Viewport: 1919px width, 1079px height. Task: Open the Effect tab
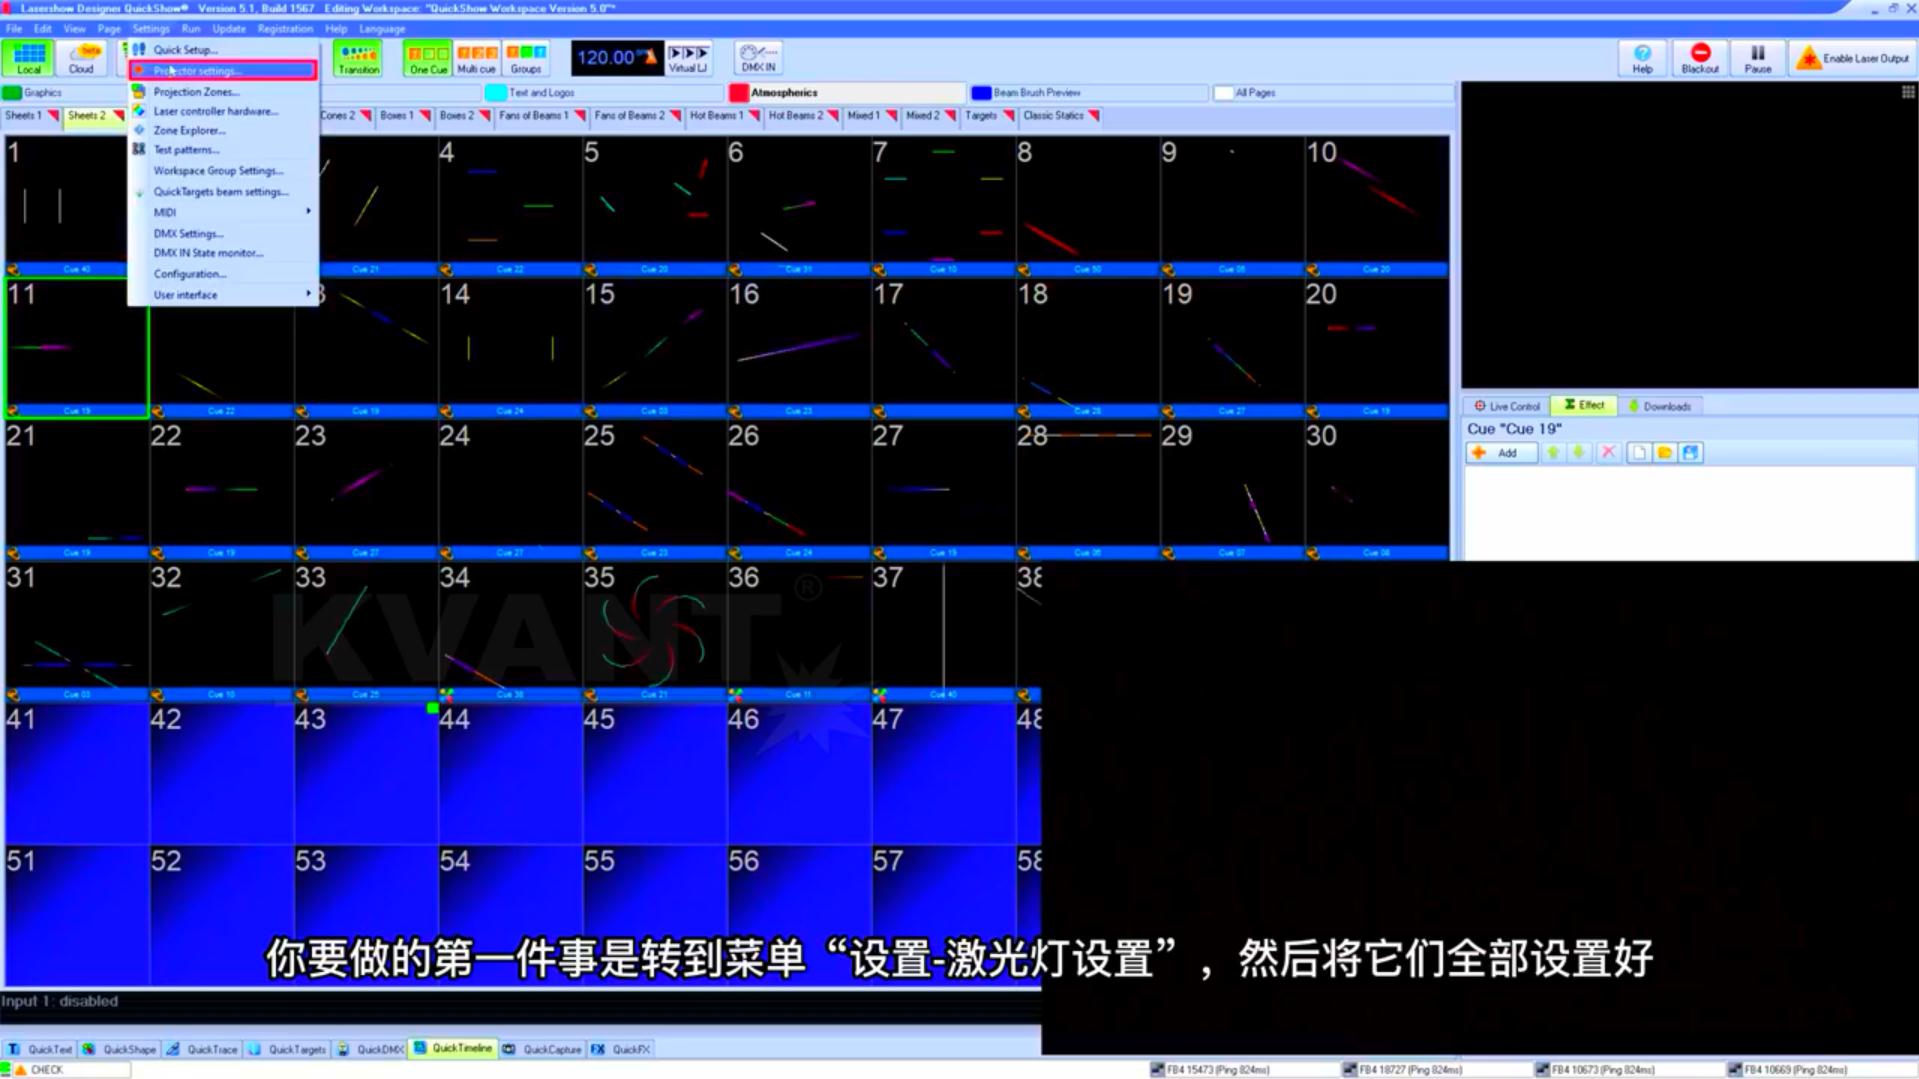(x=1584, y=405)
